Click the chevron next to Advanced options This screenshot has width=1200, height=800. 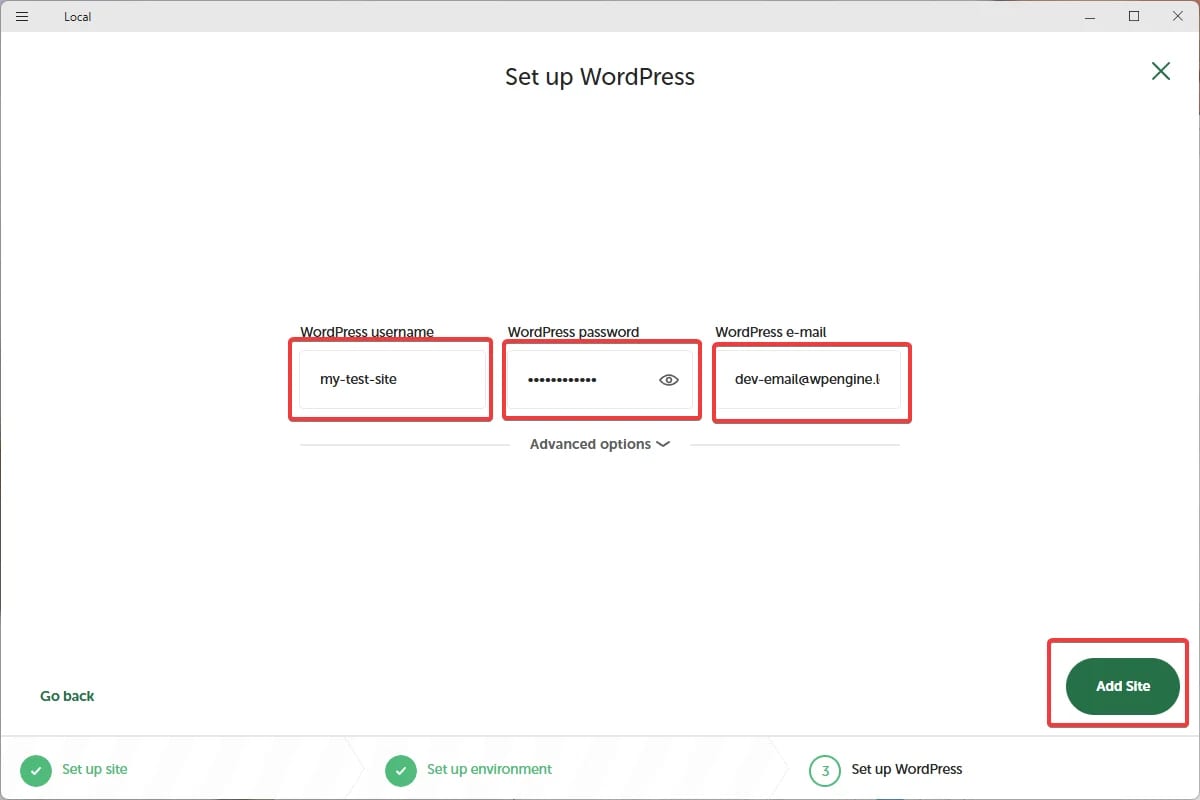[662, 444]
